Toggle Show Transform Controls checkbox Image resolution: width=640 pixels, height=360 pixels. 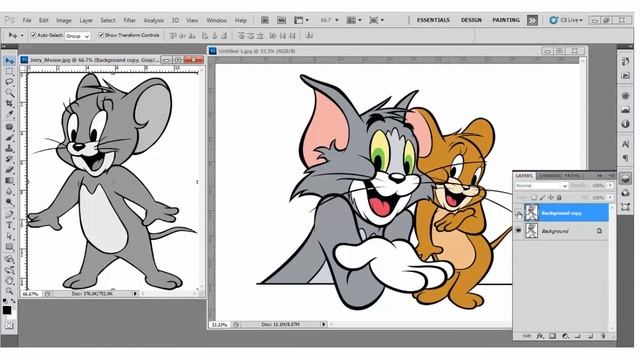(x=101, y=36)
